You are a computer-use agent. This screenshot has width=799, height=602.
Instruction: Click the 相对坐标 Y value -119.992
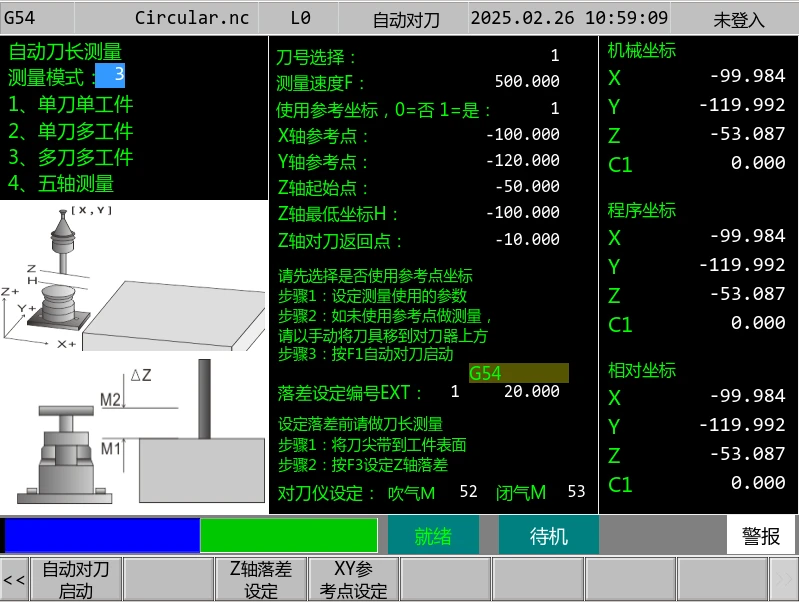click(742, 425)
